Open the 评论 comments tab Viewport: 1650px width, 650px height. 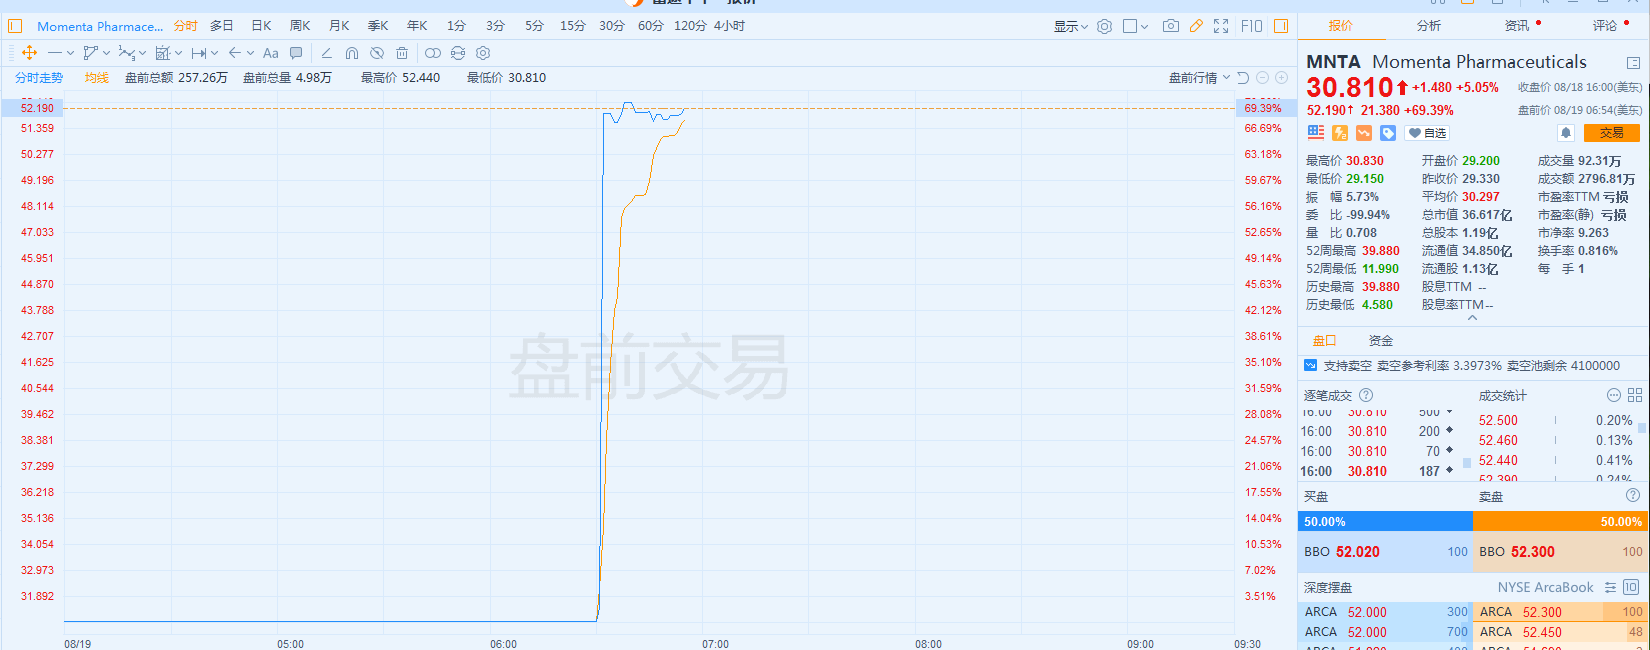coord(1605,26)
